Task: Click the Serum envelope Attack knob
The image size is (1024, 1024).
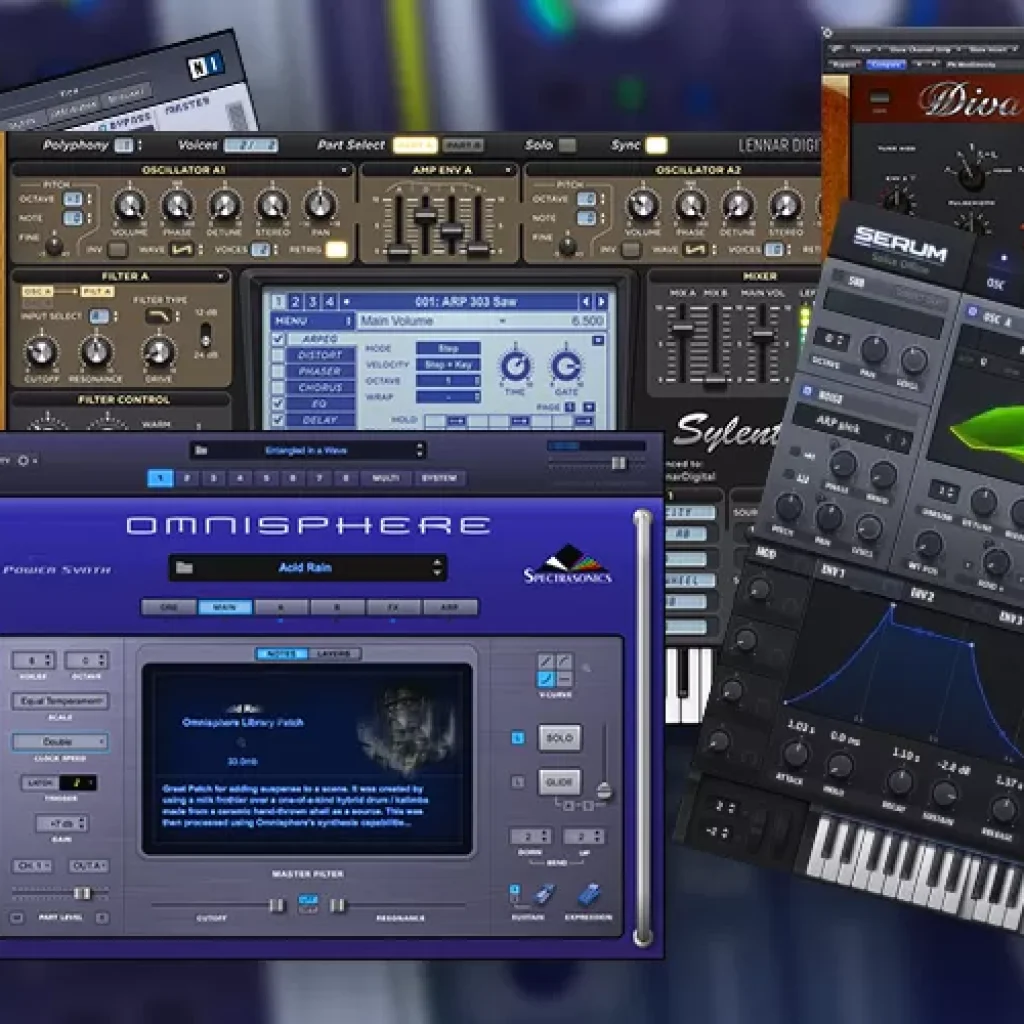Action: pyautogui.click(x=796, y=754)
